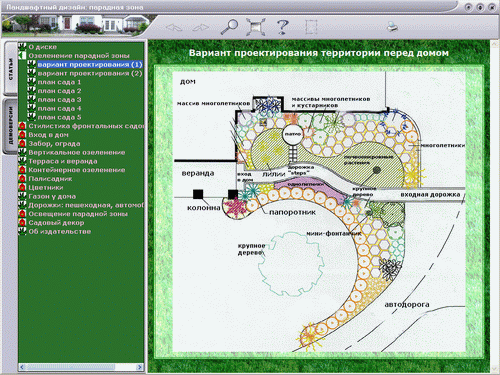Click the printer icon in toolbar
500x375 pixels.
392,27
